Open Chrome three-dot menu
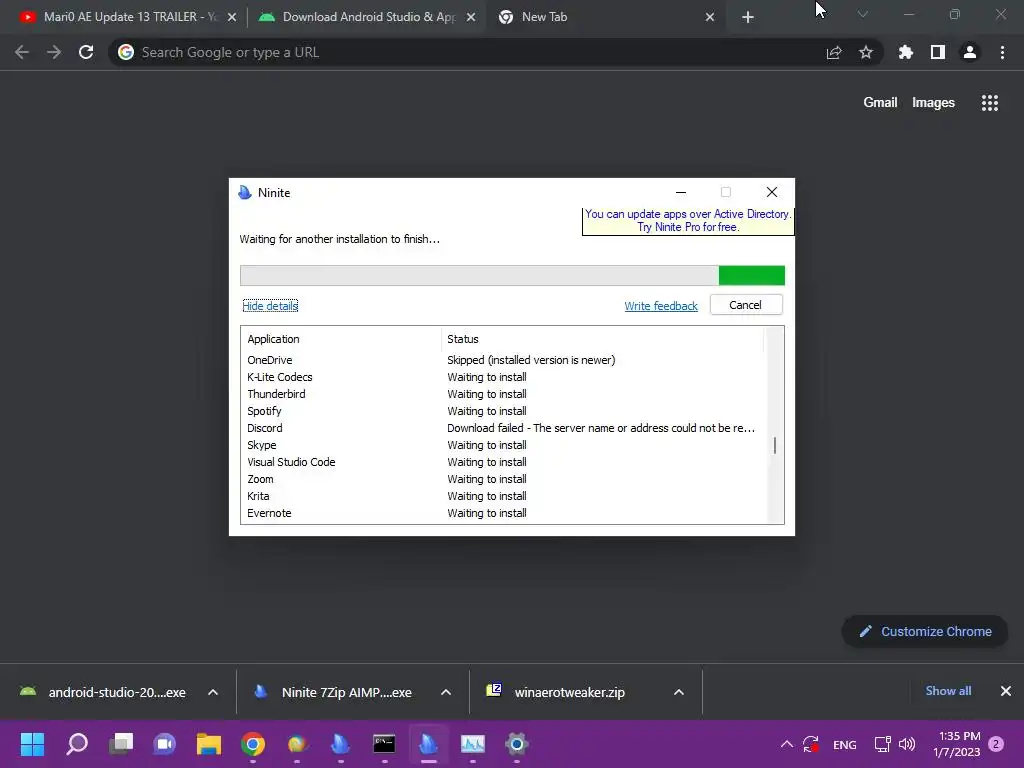Viewport: 1024px width, 768px height. (1002, 52)
